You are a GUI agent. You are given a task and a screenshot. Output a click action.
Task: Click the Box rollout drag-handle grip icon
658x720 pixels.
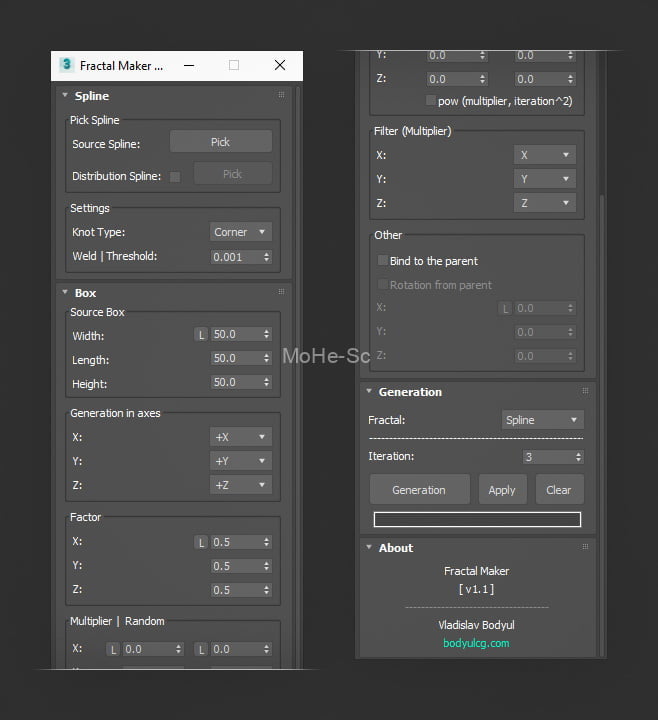[281, 293]
